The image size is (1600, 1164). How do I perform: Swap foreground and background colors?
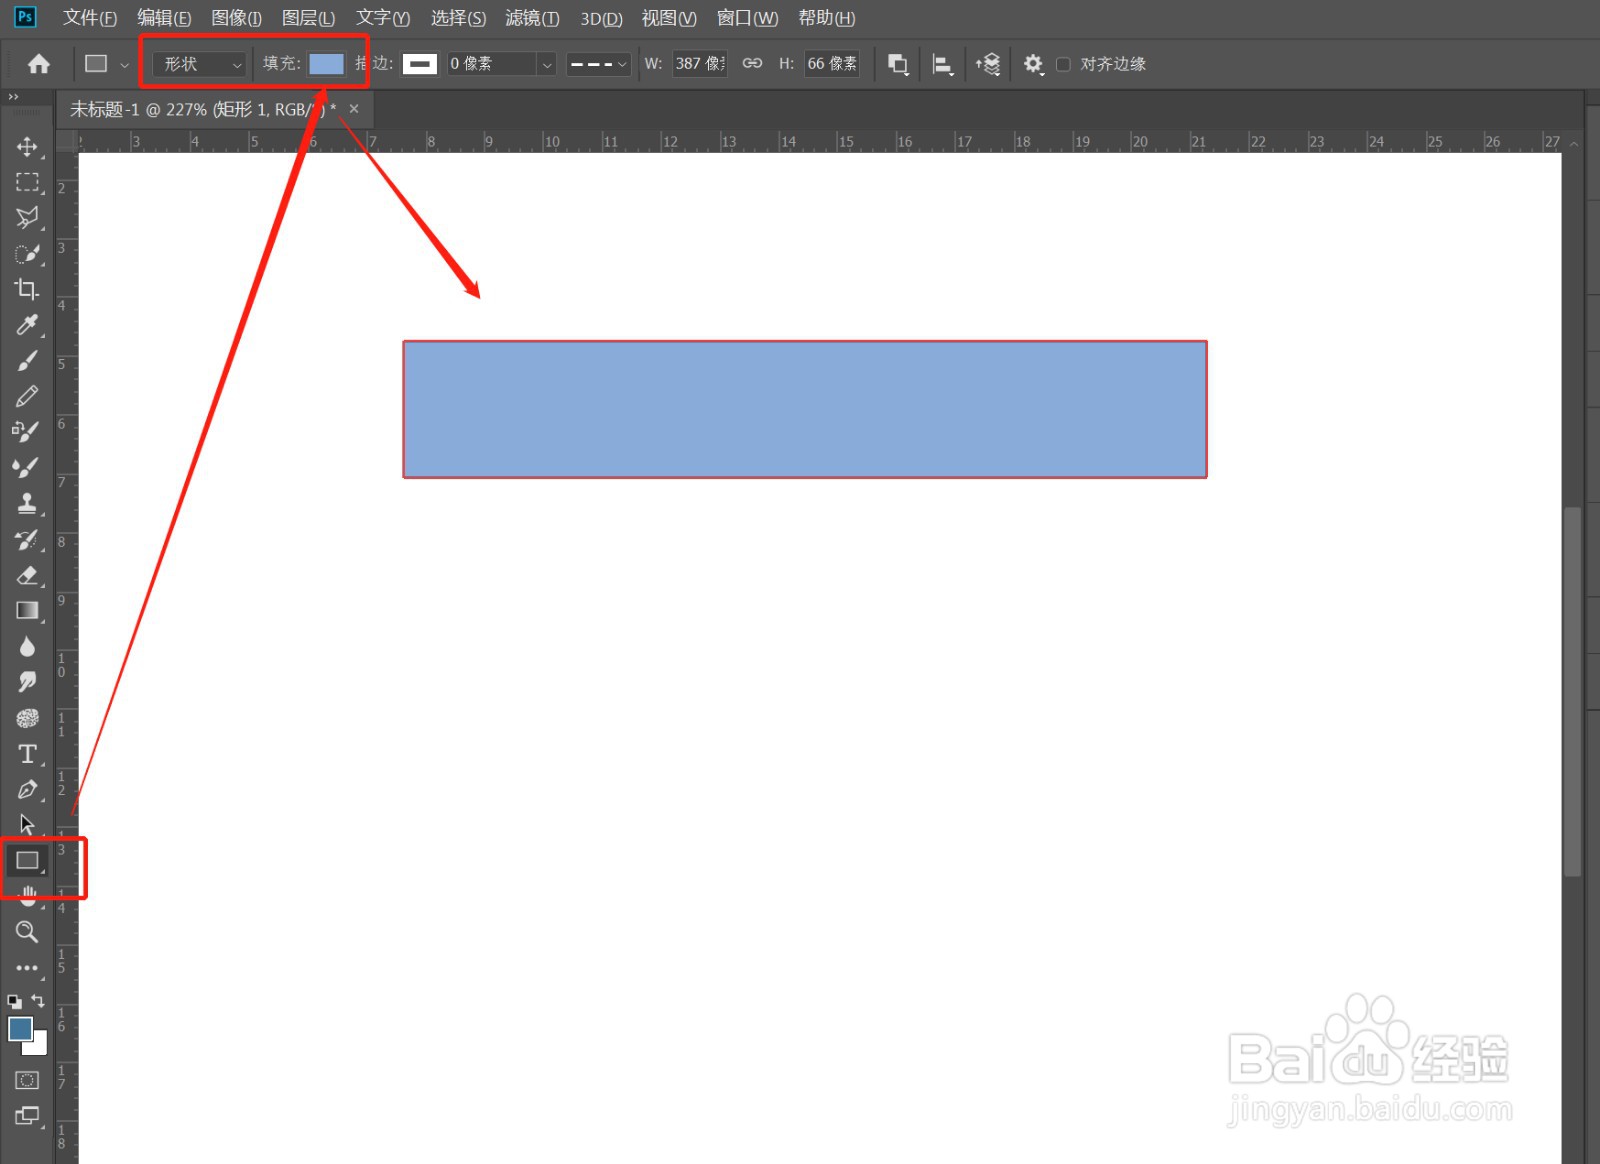[38, 1000]
